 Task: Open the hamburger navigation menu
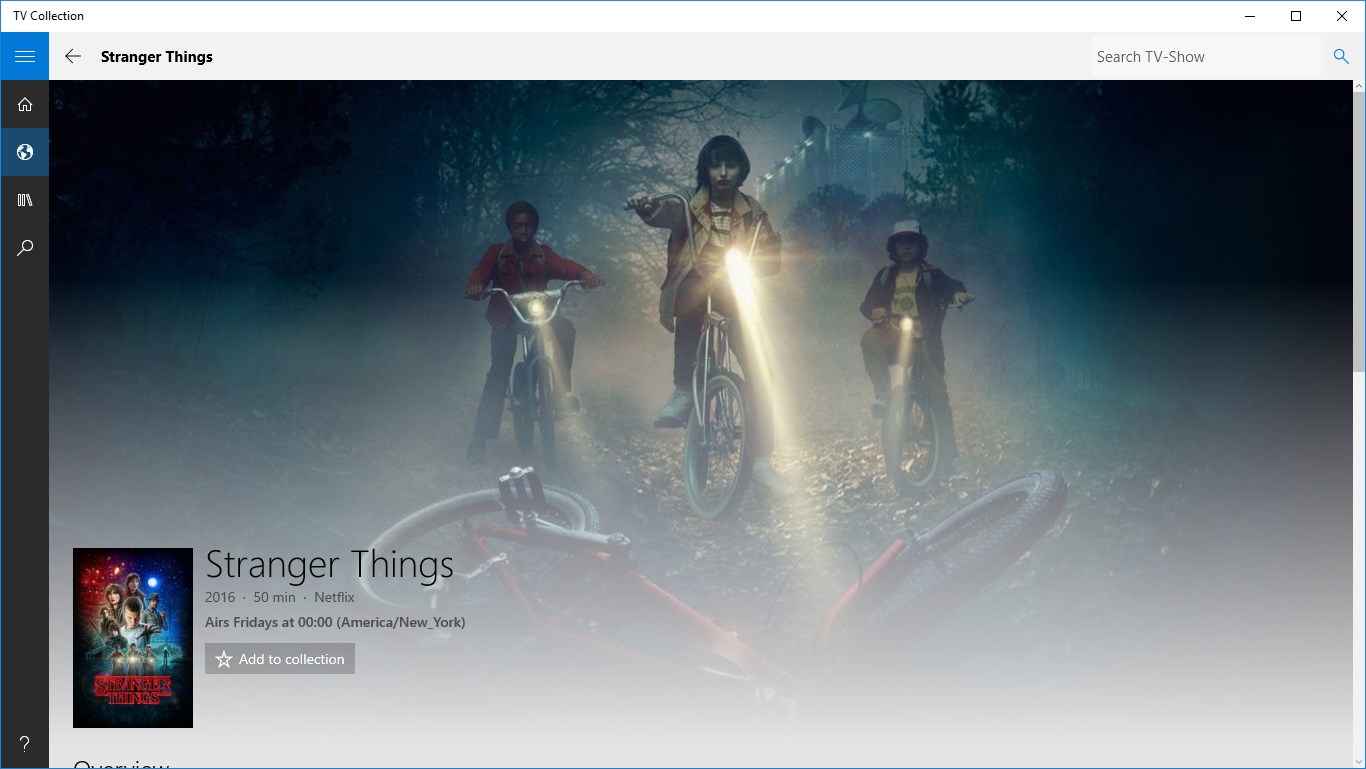point(24,56)
